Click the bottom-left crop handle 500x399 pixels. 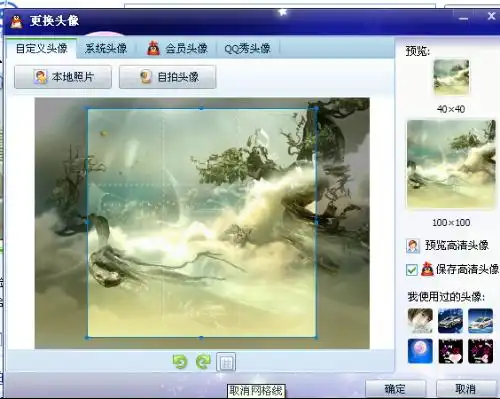pyautogui.click(x=88, y=338)
